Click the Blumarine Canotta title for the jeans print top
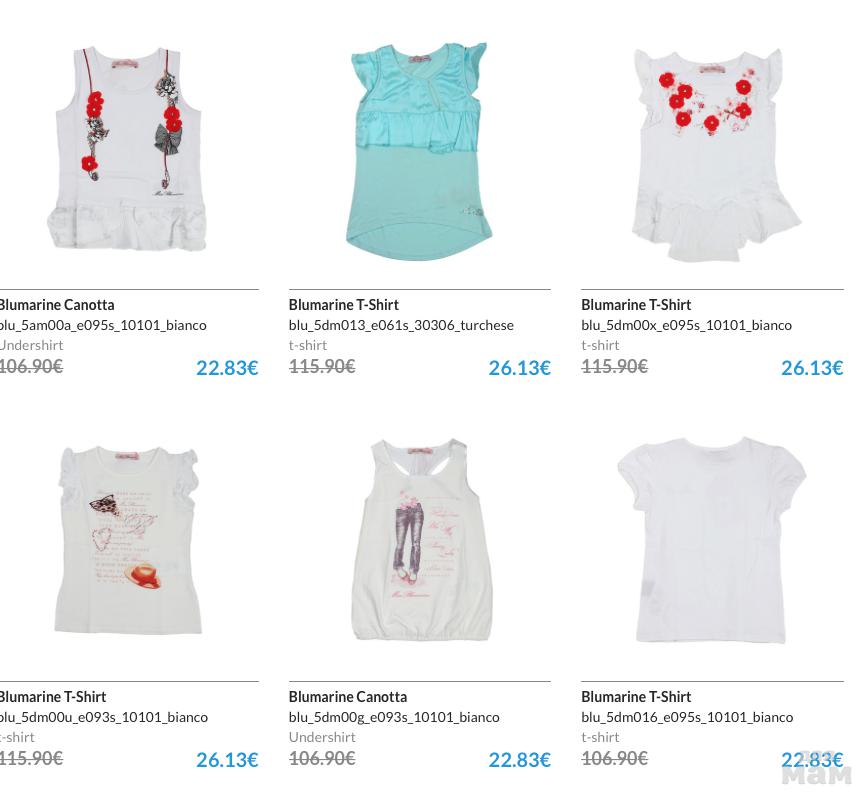 (348, 697)
